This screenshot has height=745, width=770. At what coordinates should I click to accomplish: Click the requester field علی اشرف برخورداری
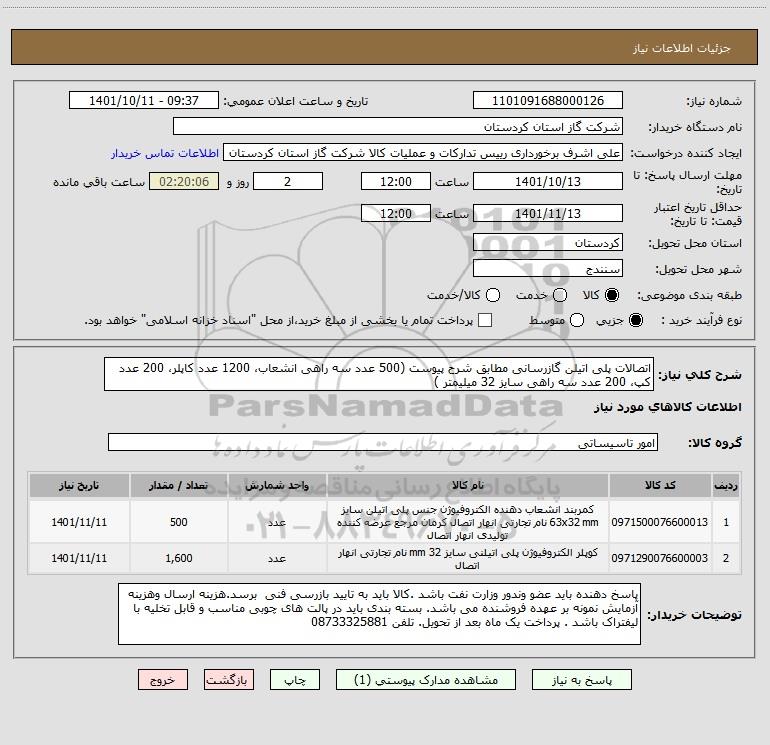(423, 152)
